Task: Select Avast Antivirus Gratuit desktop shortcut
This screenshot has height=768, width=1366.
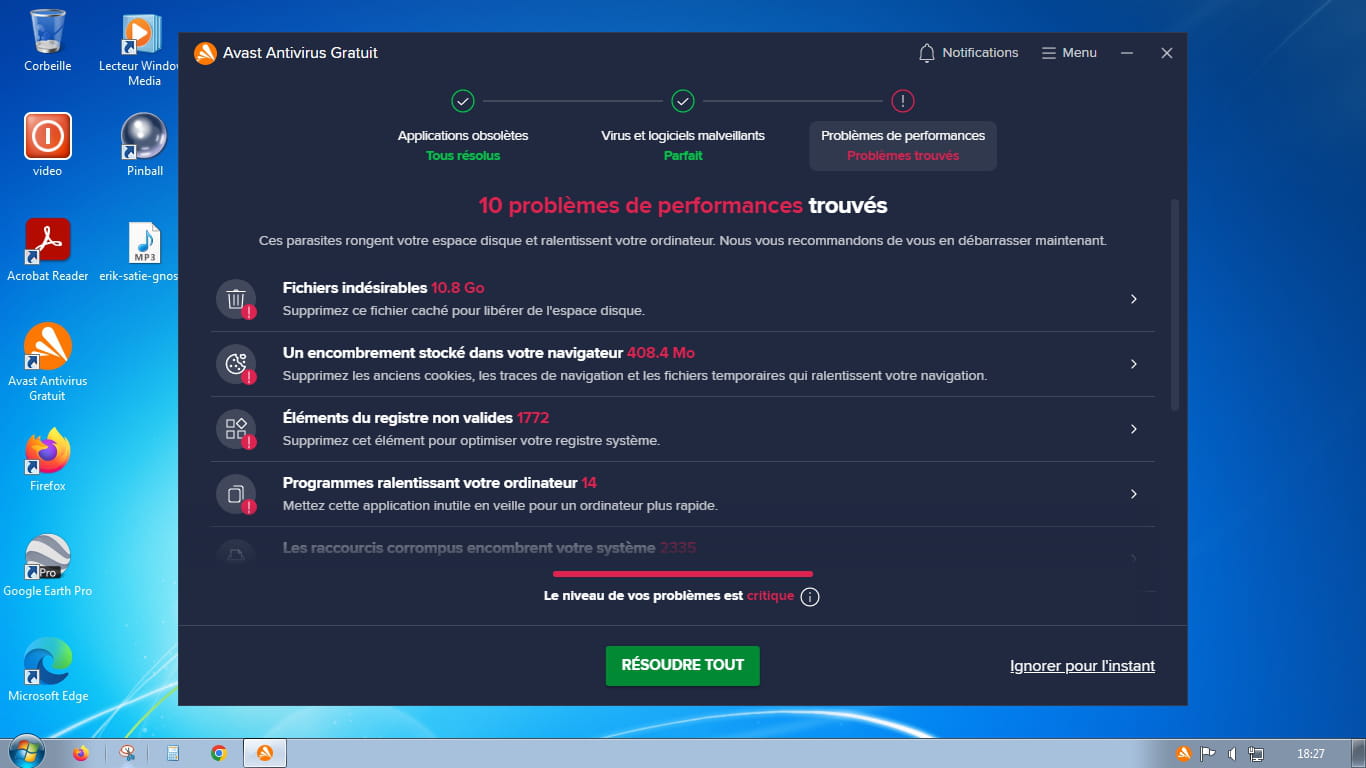Action: [47, 362]
